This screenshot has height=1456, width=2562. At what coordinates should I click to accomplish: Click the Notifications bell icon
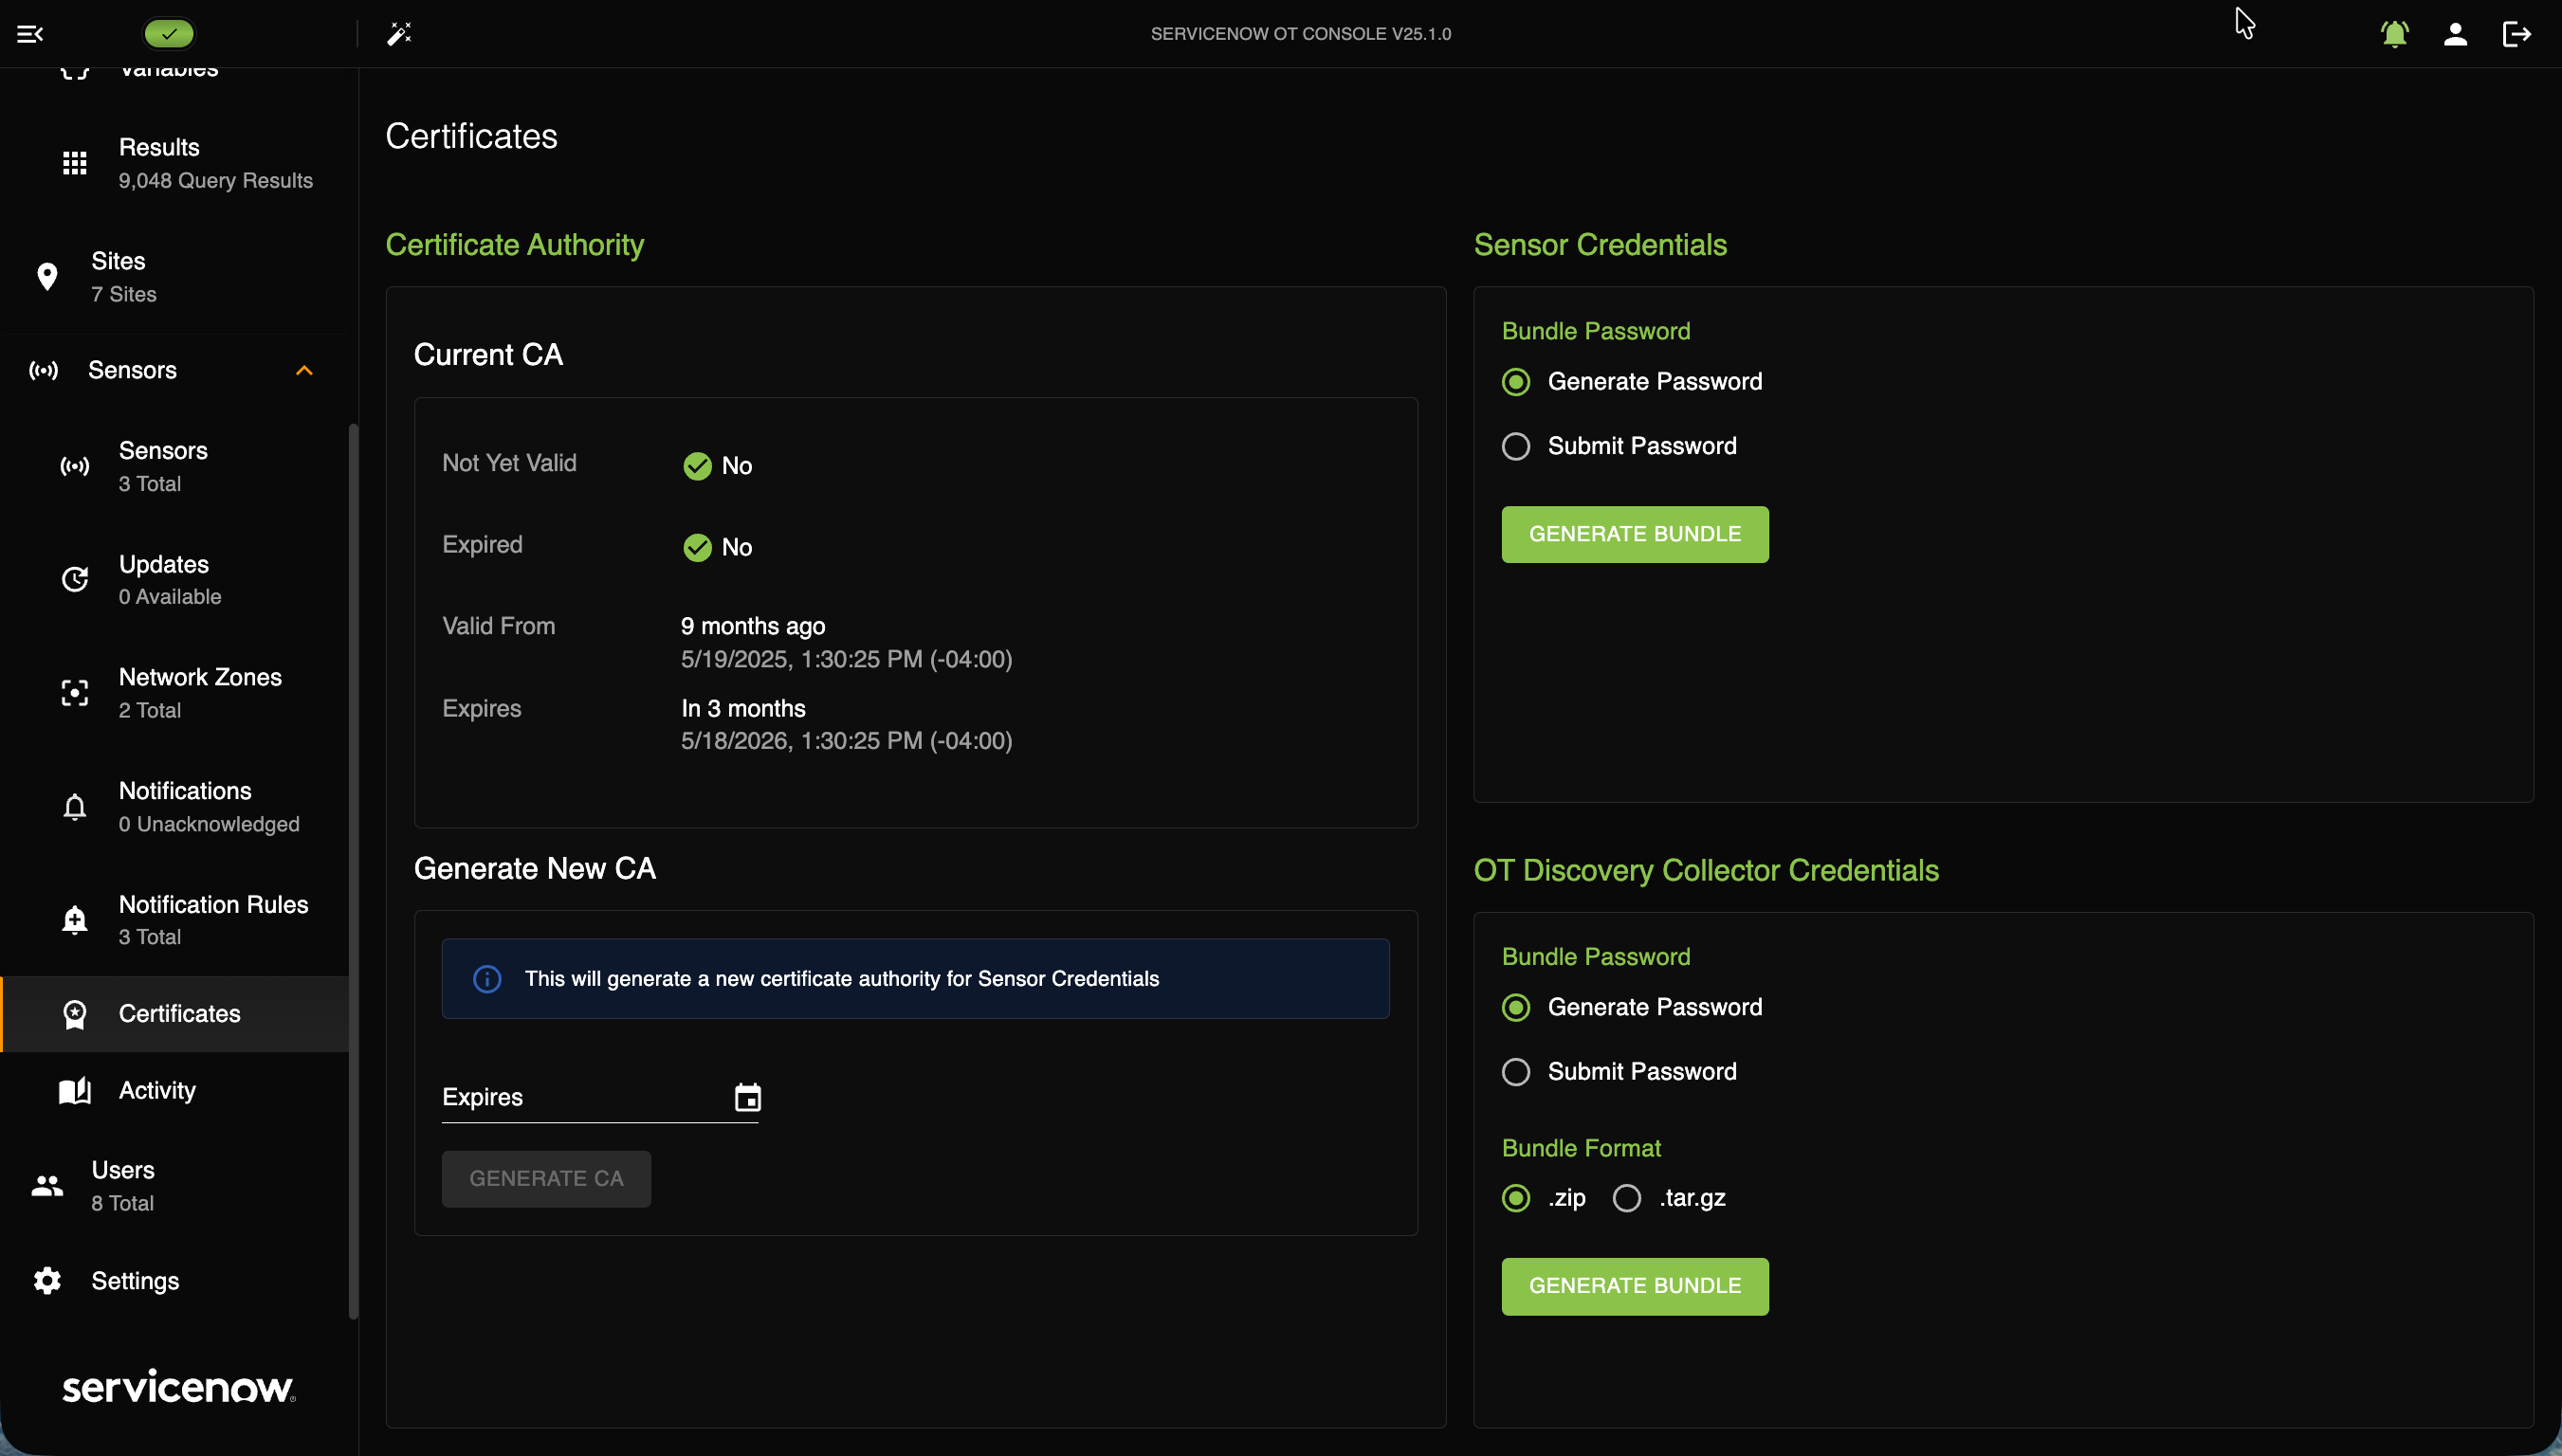click(x=75, y=807)
